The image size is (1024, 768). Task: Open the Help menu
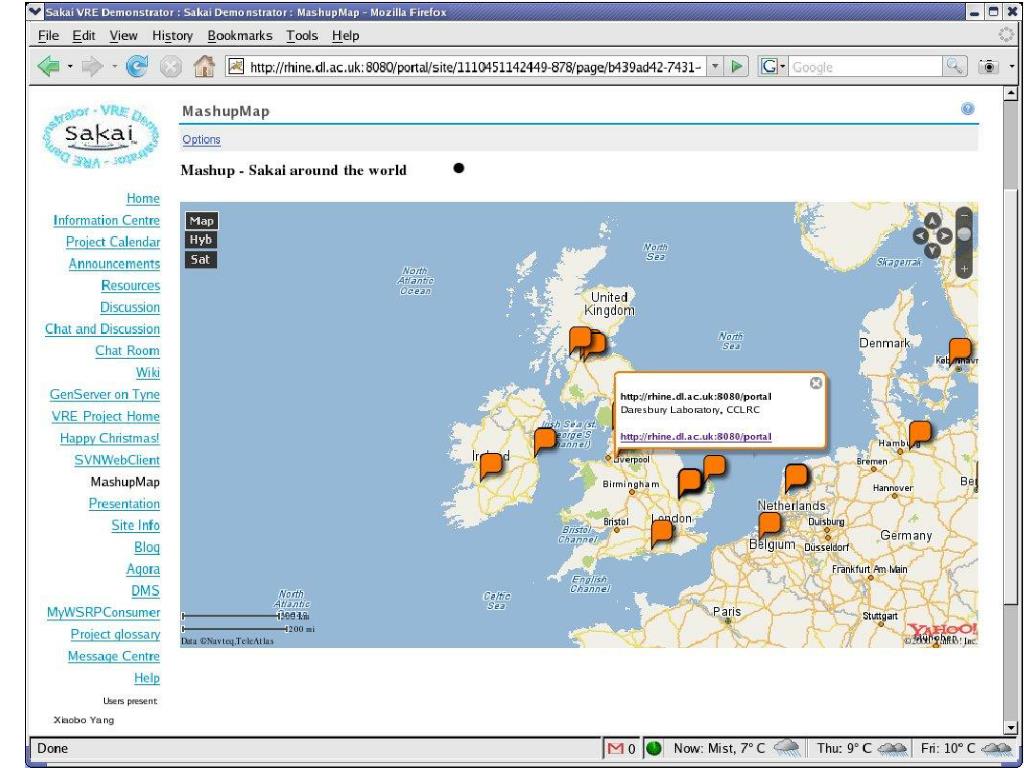coord(345,35)
